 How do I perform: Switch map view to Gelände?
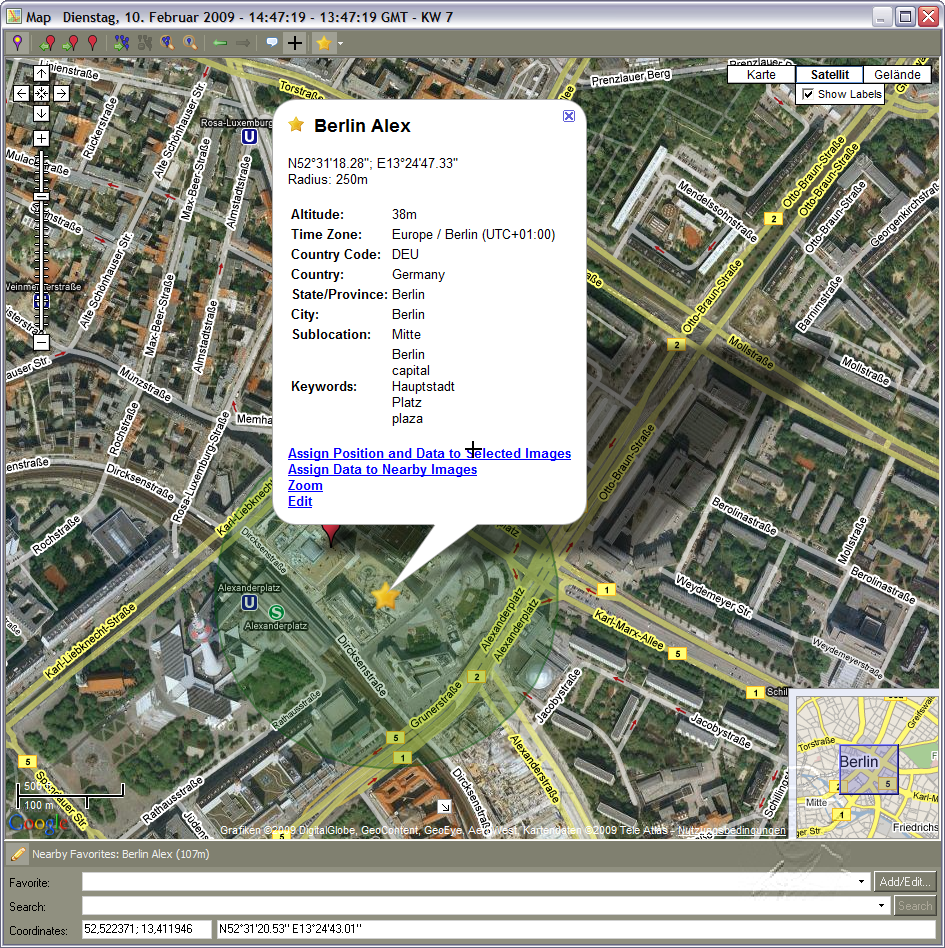coord(896,75)
